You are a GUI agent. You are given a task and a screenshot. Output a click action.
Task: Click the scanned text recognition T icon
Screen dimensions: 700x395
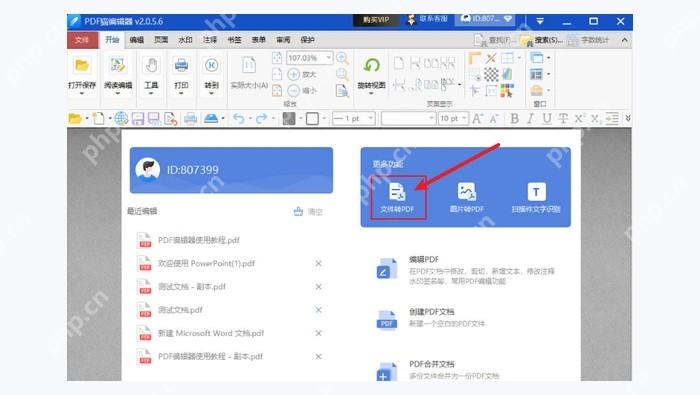click(536, 192)
